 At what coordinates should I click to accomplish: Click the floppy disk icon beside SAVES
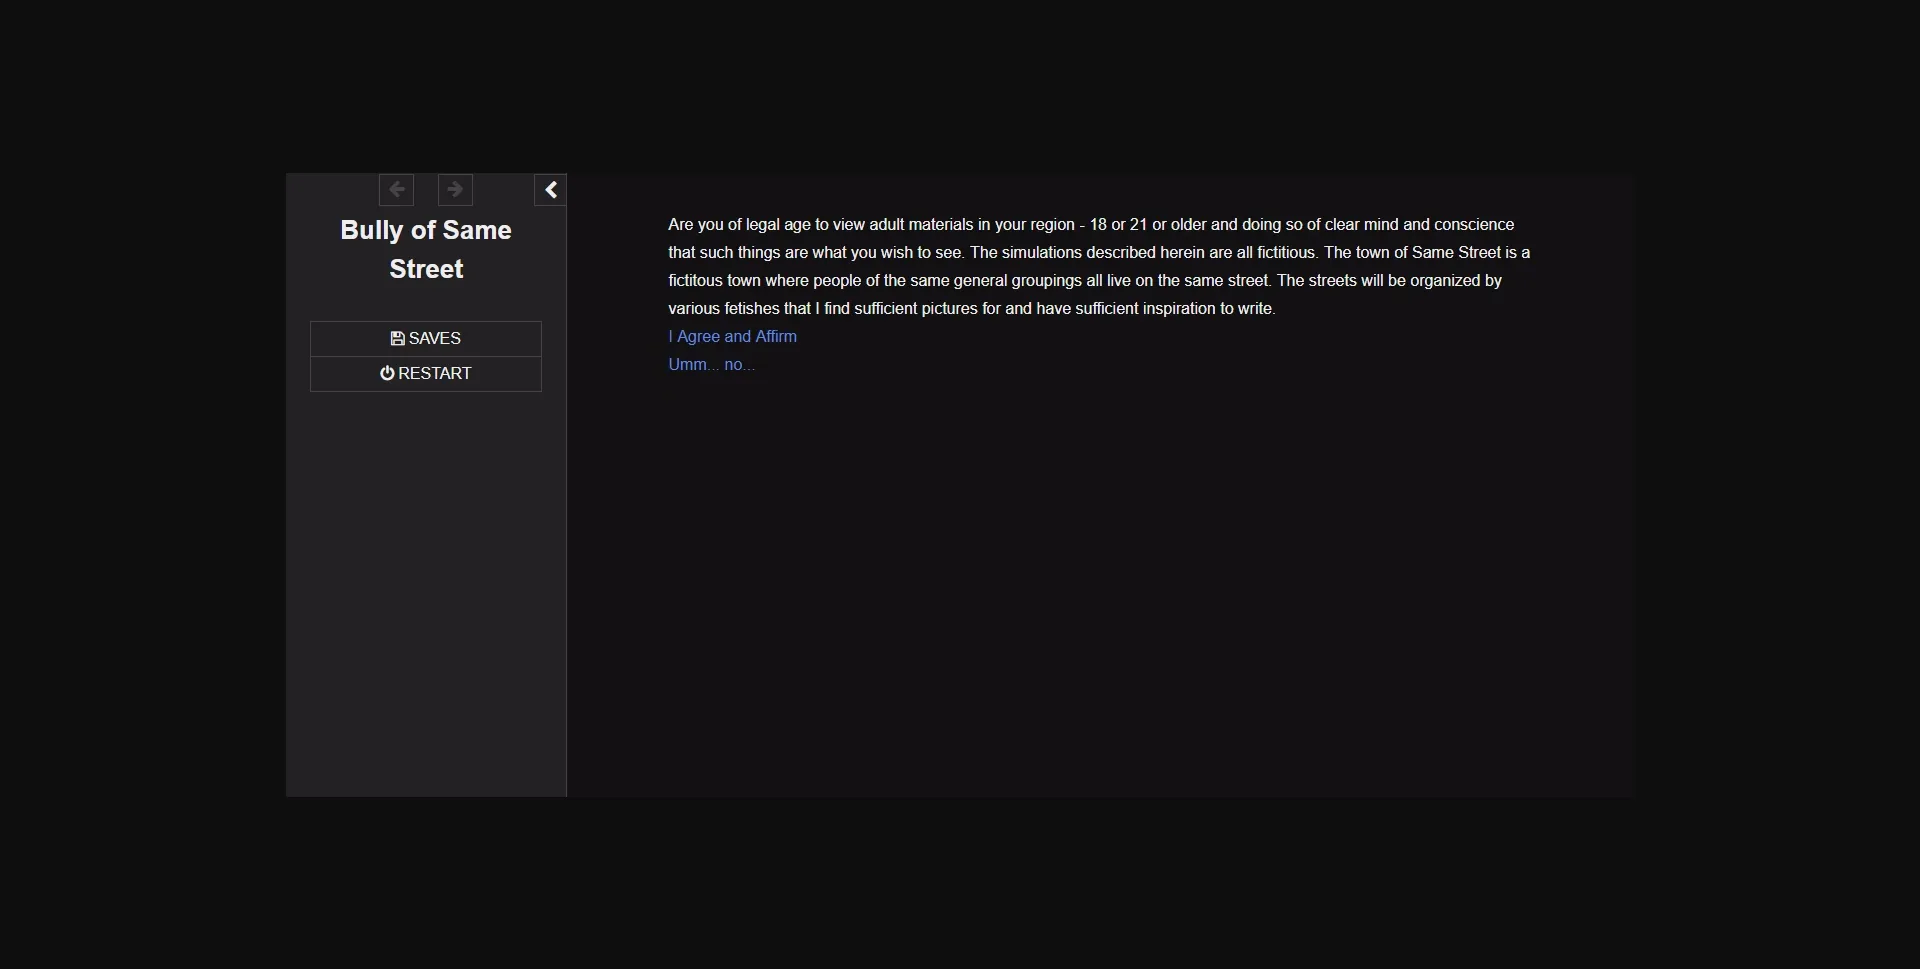point(397,339)
